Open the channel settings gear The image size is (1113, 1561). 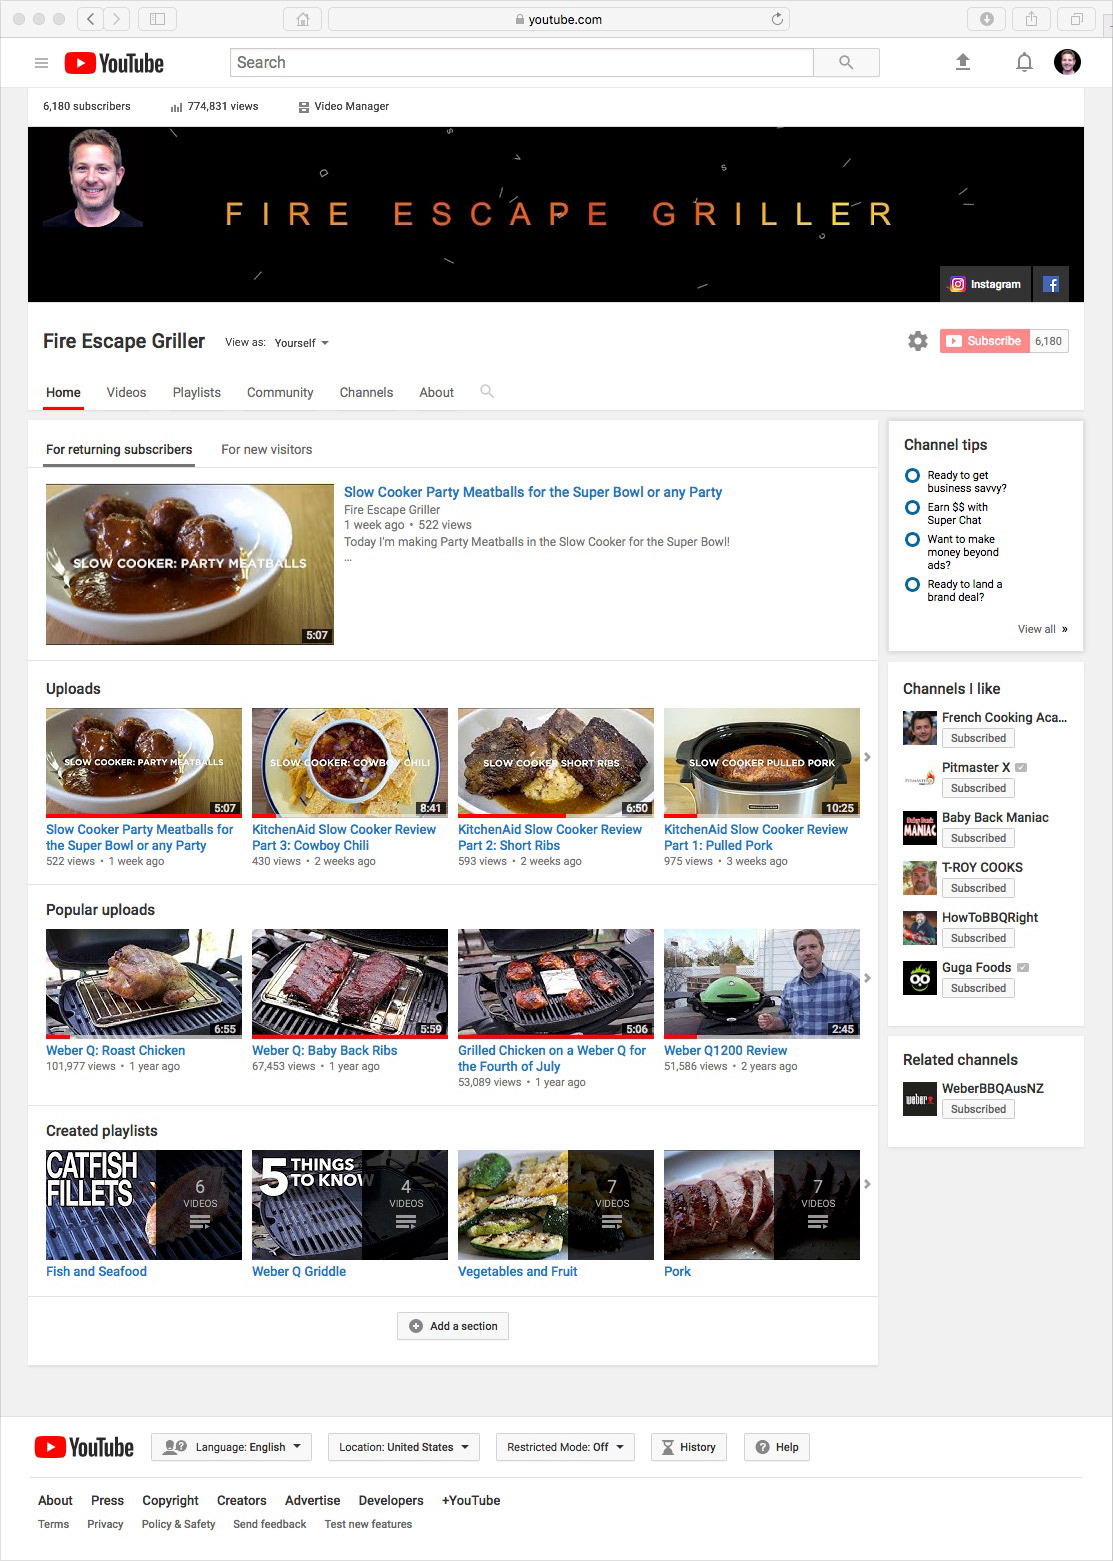click(x=918, y=341)
